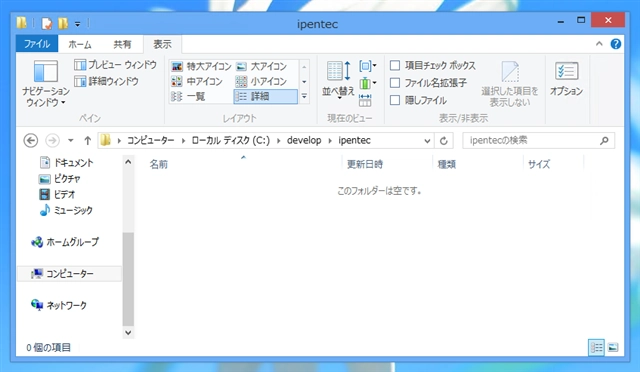Viewport: 640px width, 372px height.
Task: Open オプション folder options
Action: [x=566, y=79]
